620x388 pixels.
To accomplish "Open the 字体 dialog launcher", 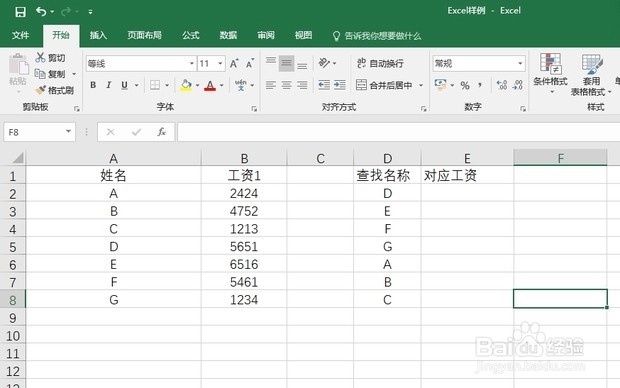I will (254, 108).
